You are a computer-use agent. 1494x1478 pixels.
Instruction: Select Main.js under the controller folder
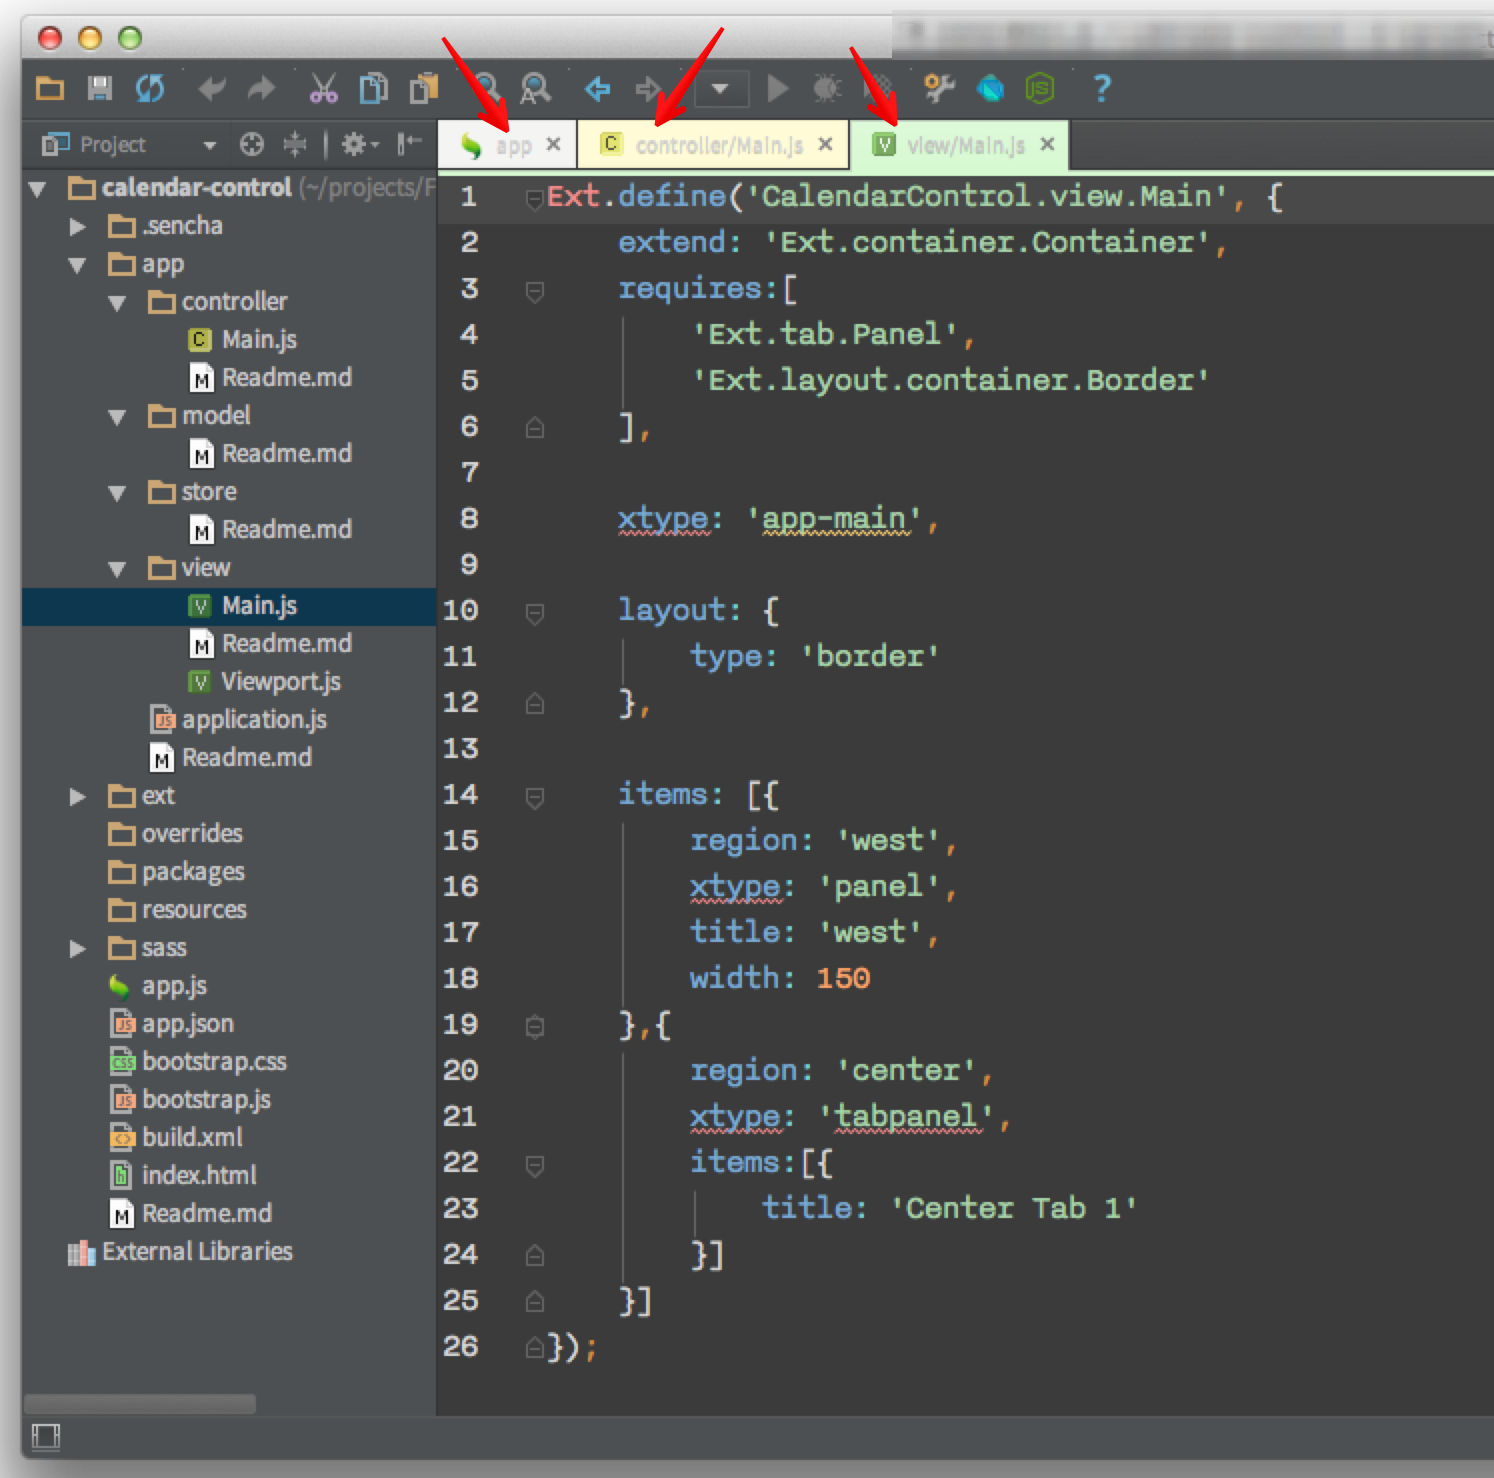pos(243,340)
